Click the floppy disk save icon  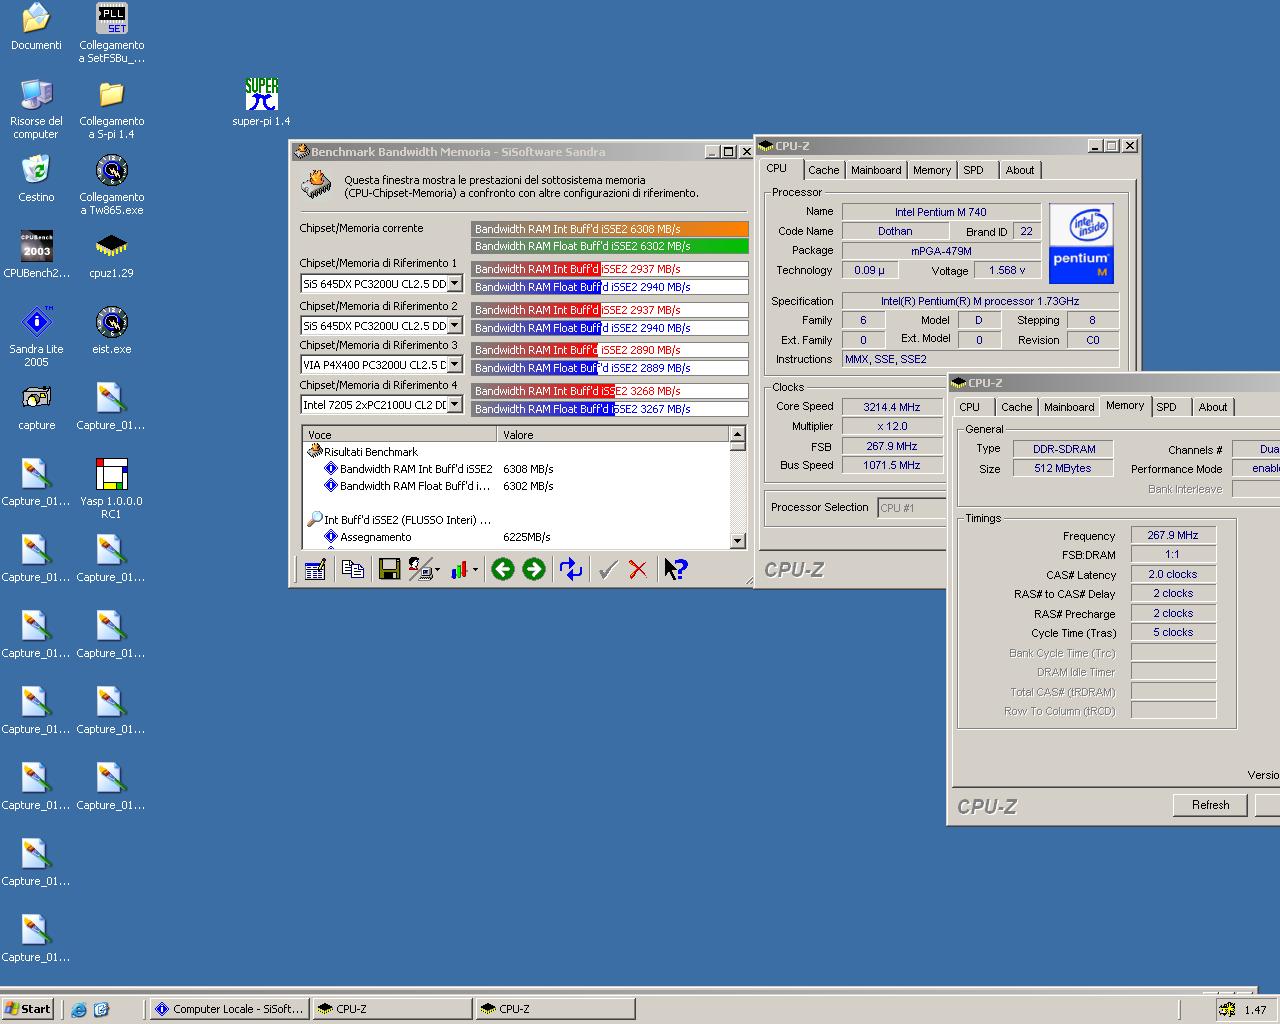pyautogui.click(x=389, y=569)
